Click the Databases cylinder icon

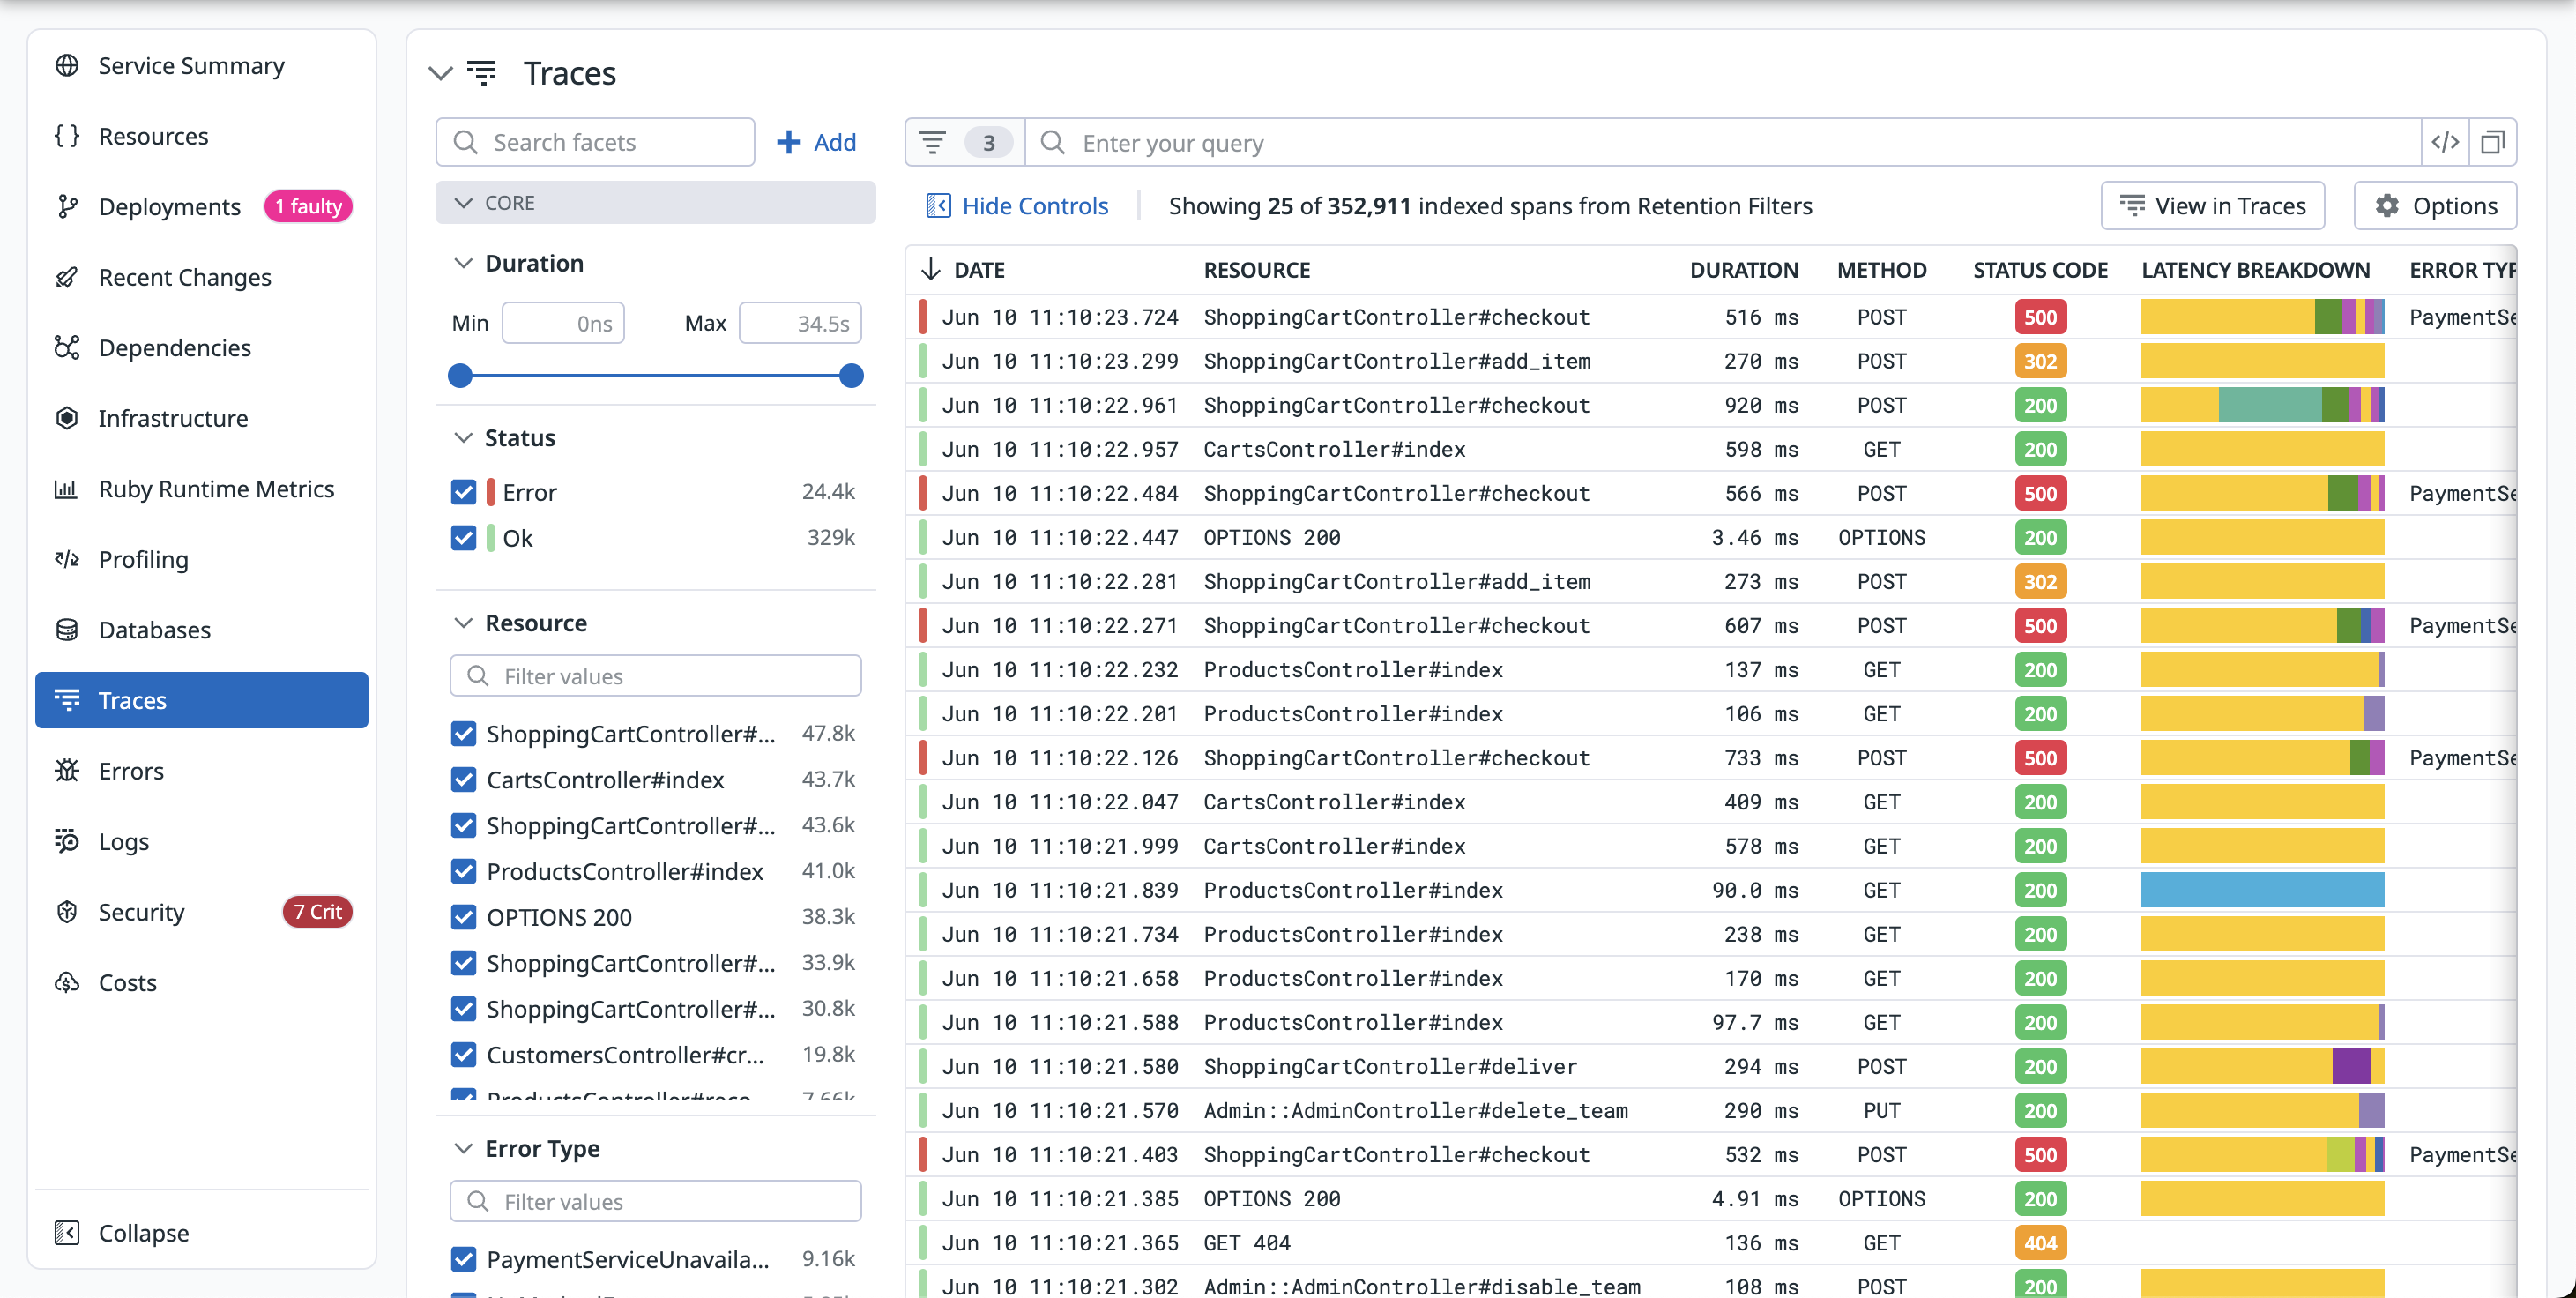point(67,630)
